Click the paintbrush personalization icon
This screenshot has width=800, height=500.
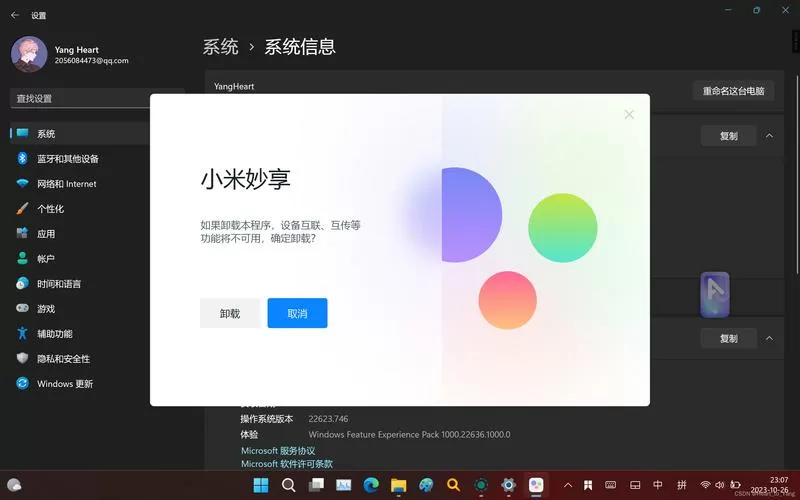coord(22,208)
